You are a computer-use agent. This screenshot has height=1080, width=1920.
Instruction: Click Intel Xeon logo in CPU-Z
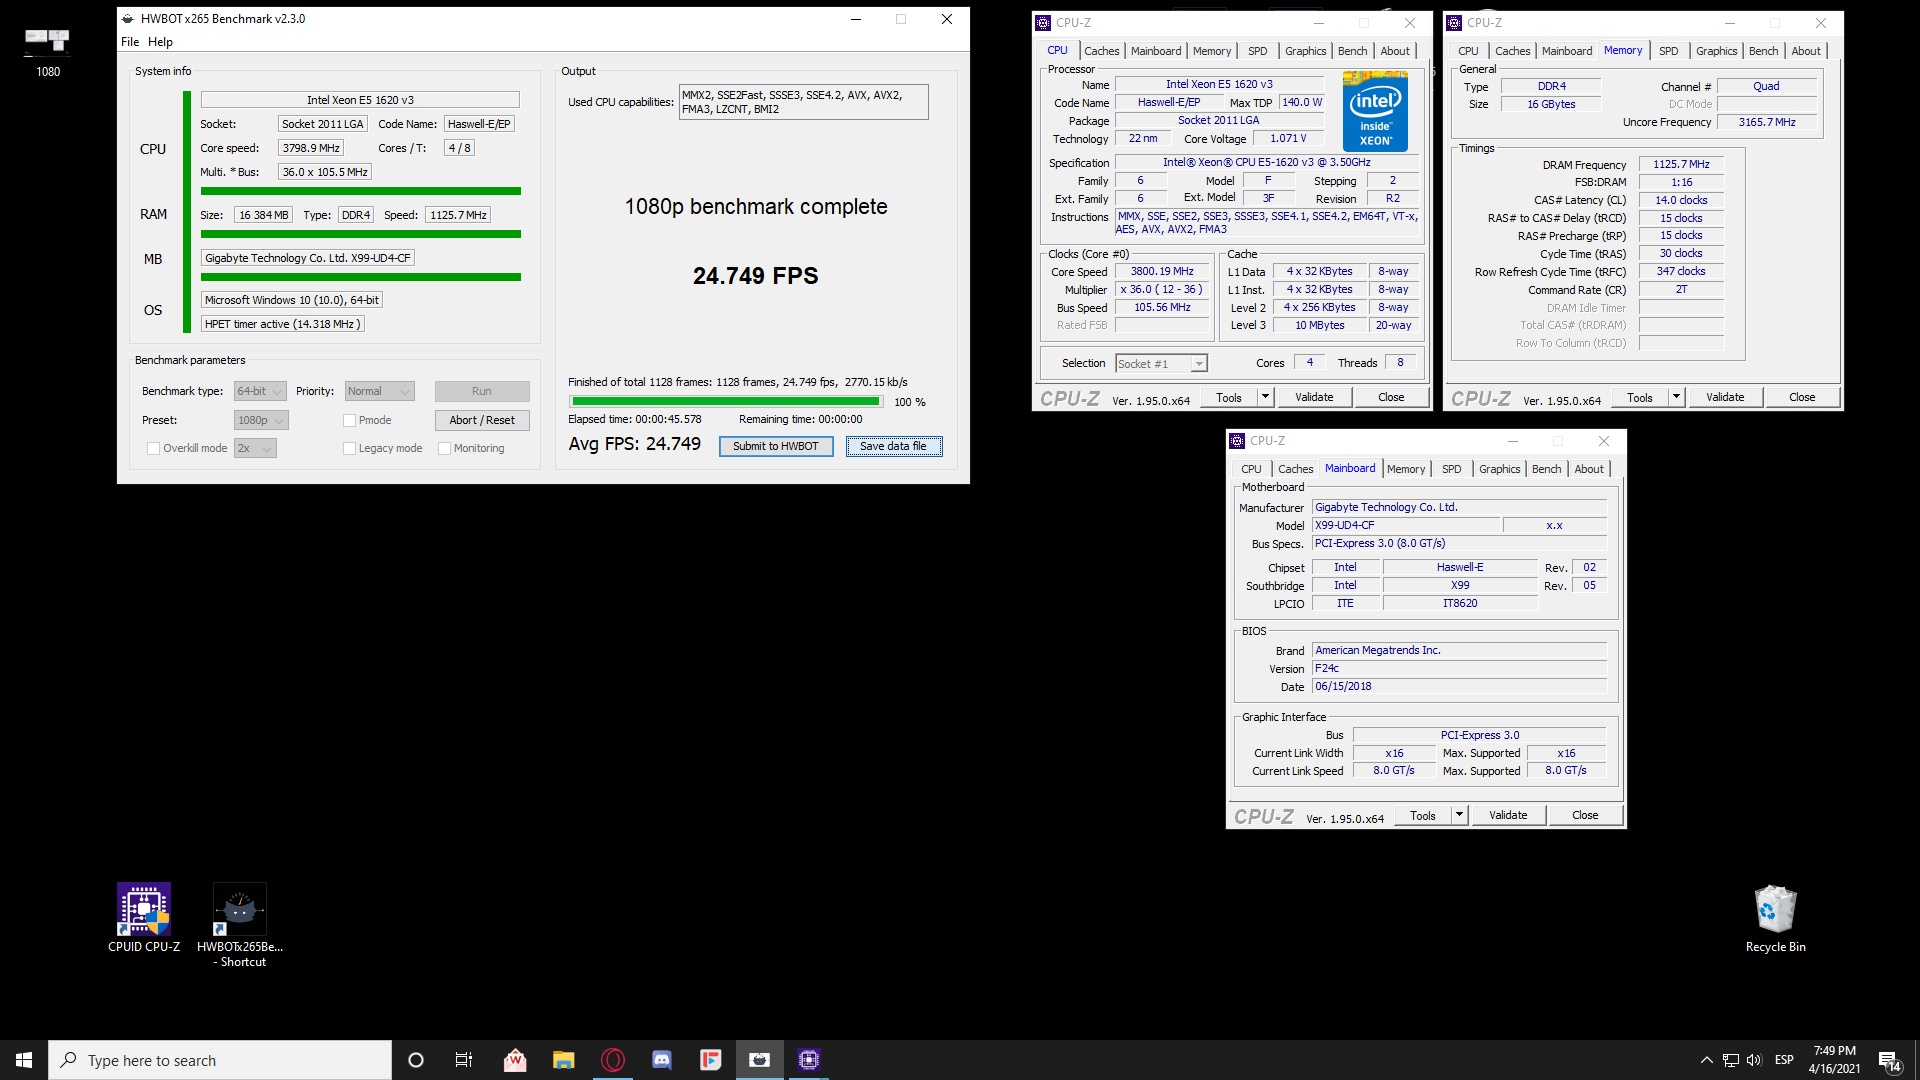pos(1376,111)
